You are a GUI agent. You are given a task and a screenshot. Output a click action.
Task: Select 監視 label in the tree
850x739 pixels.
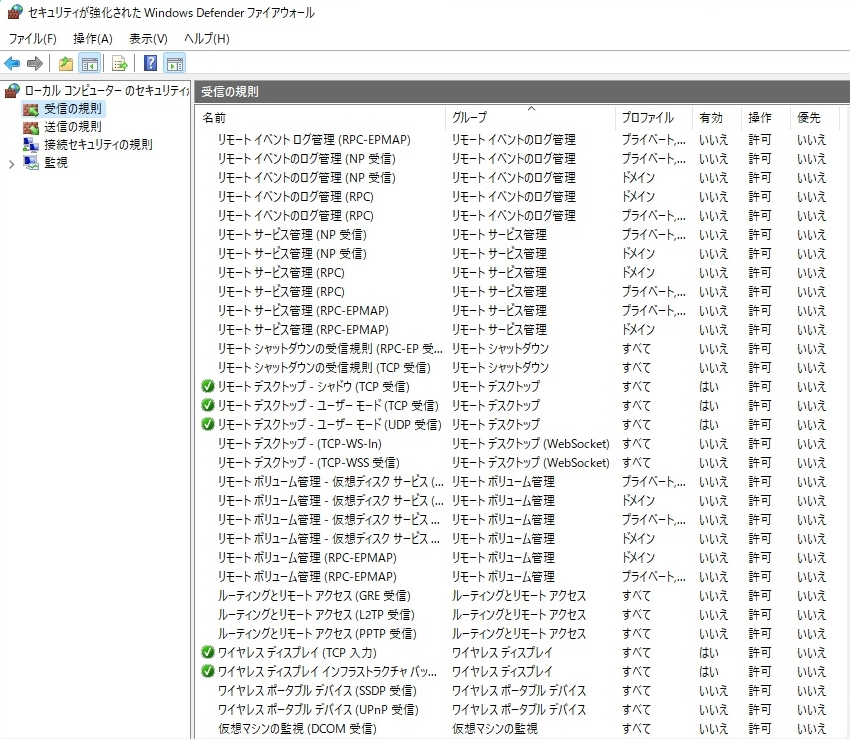click(x=56, y=163)
